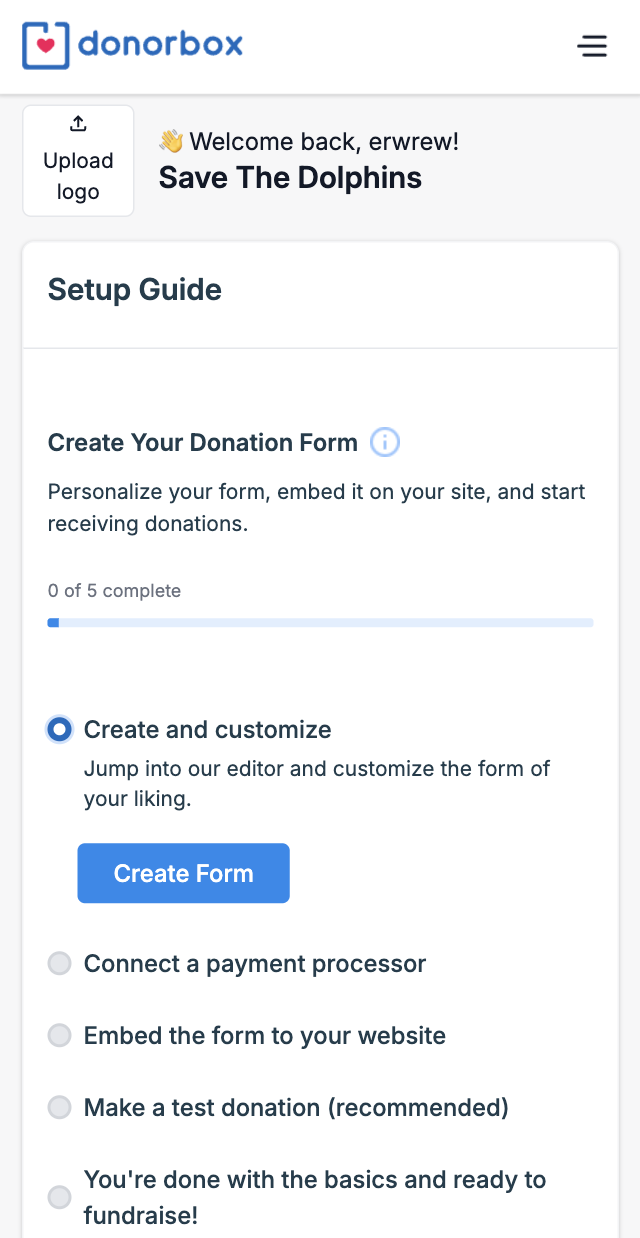This screenshot has height=1238, width=640.
Task: Click the Upload logo text
Action: (x=78, y=176)
